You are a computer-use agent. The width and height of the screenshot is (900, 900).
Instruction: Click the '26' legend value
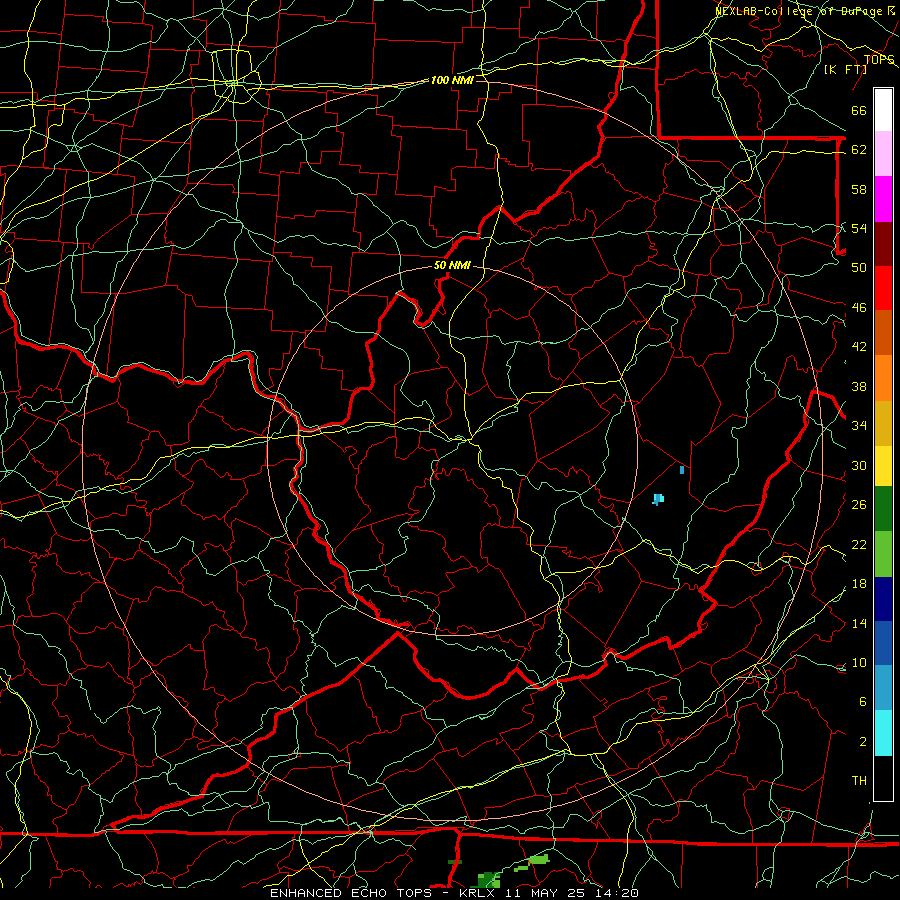pyautogui.click(x=859, y=505)
